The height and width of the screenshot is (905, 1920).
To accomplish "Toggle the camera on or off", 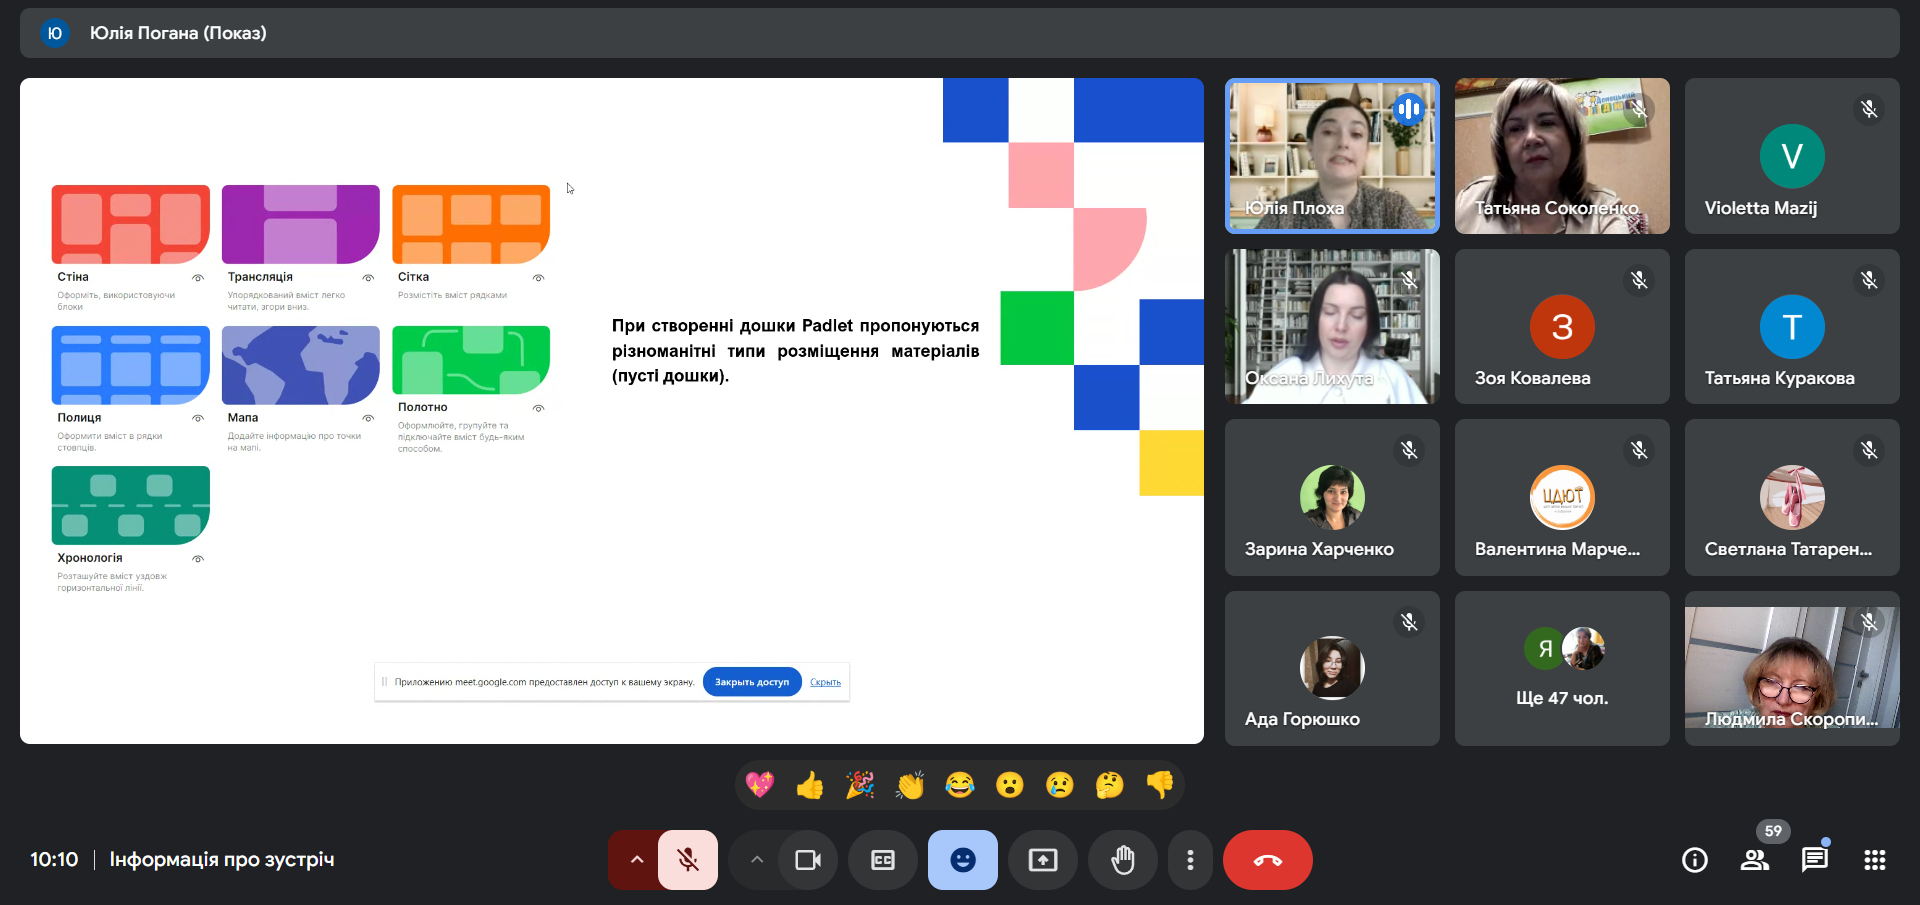I will tap(808, 860).
